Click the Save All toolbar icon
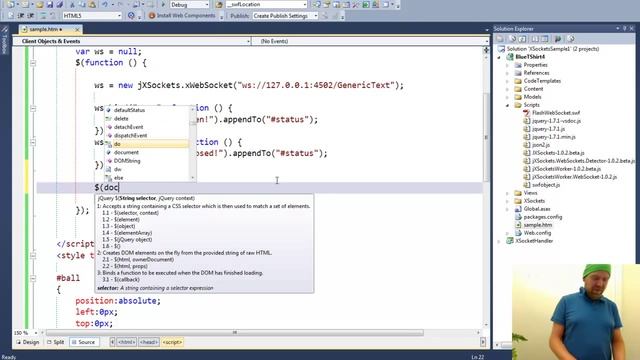 pos(60,4)
